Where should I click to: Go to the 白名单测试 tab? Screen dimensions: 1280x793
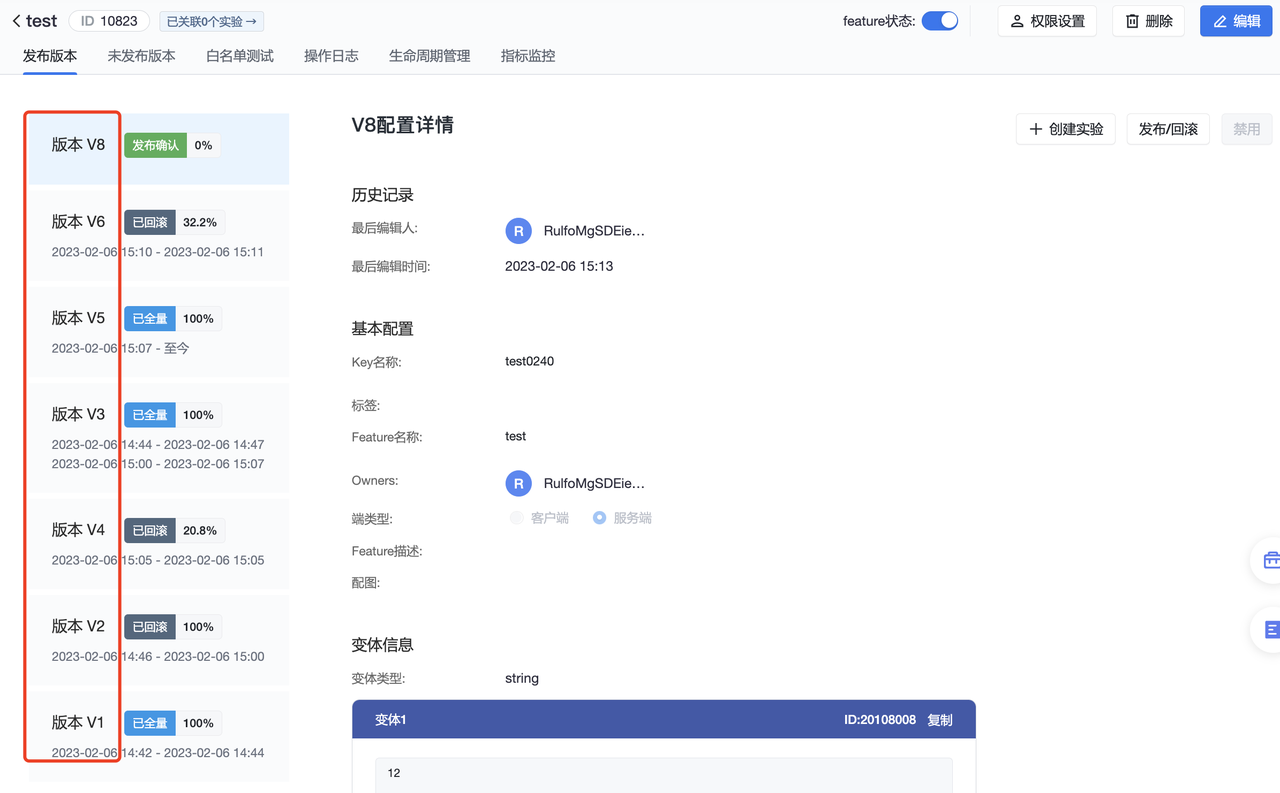point(240,56)
